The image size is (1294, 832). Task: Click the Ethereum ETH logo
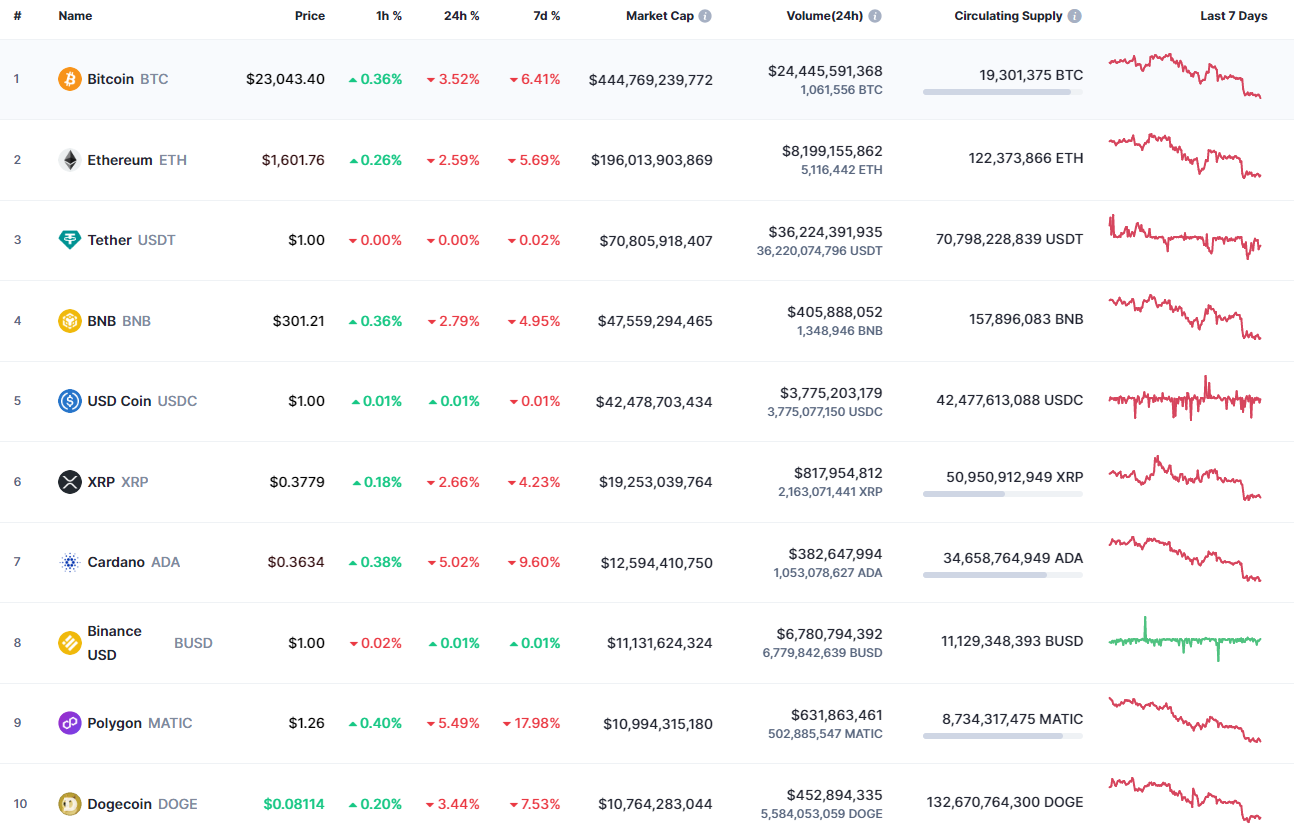(x=68, y=158)
